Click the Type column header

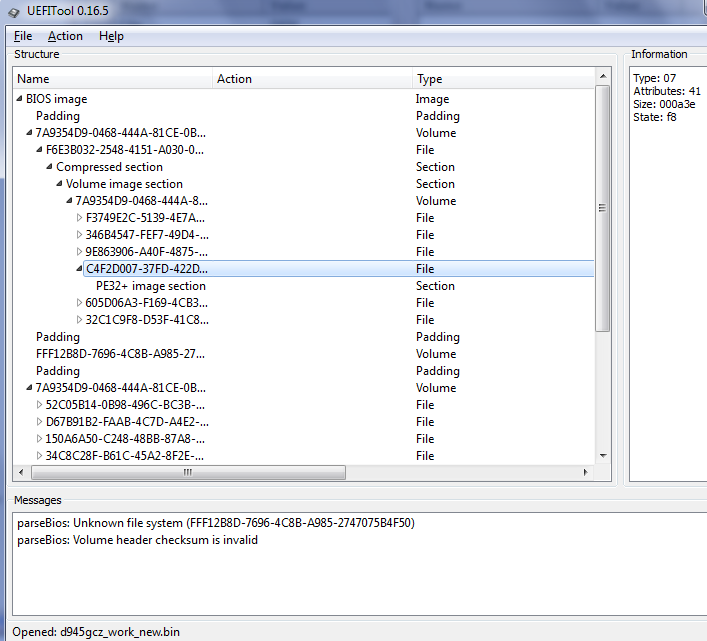[503, 78]
